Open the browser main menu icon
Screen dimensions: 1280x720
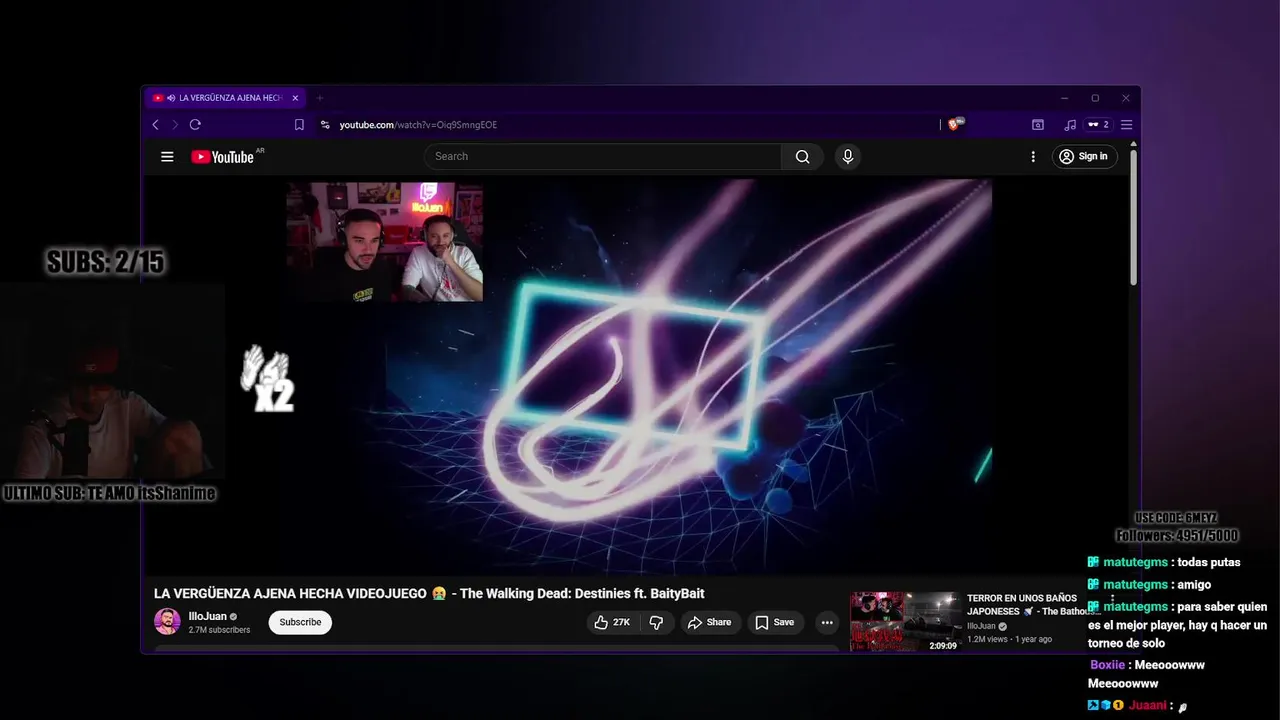(x=1126, y=125)
